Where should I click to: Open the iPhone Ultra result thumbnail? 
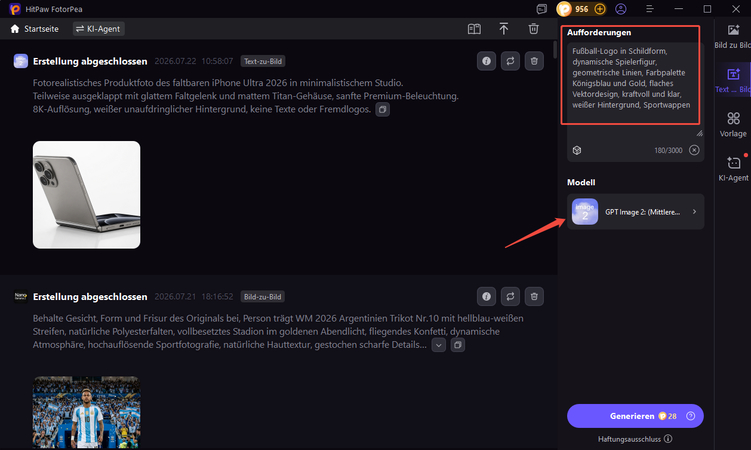[87, 195]
